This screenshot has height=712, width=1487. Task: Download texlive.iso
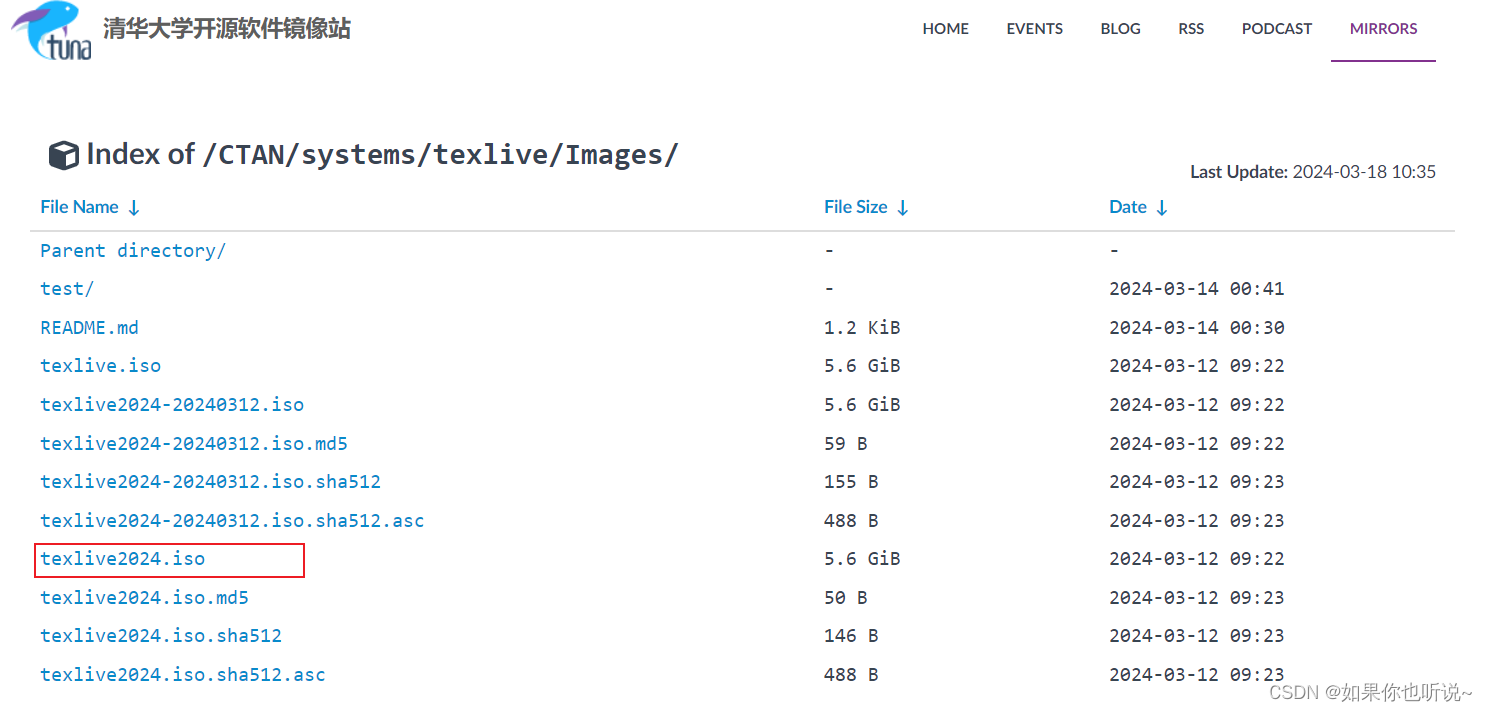tap(100, 366)
